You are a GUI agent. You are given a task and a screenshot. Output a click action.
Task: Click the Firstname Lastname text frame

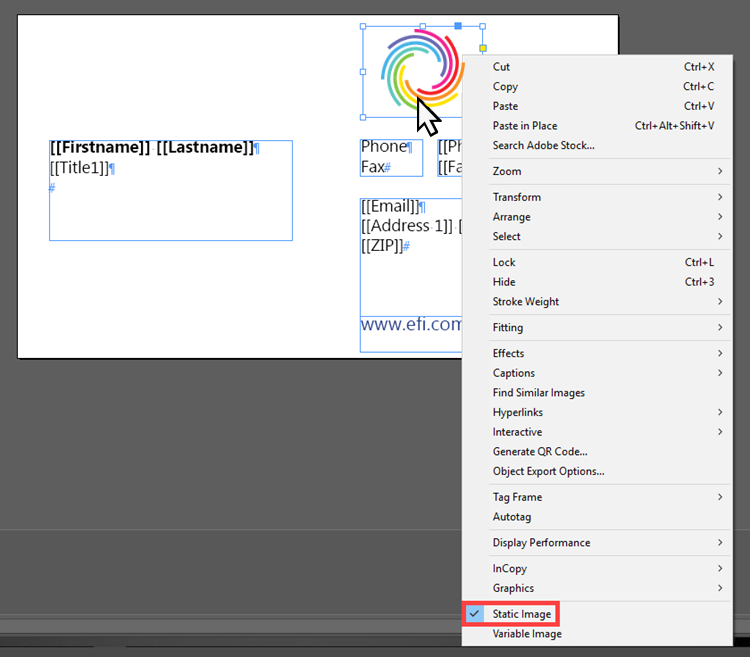(170, 190)
